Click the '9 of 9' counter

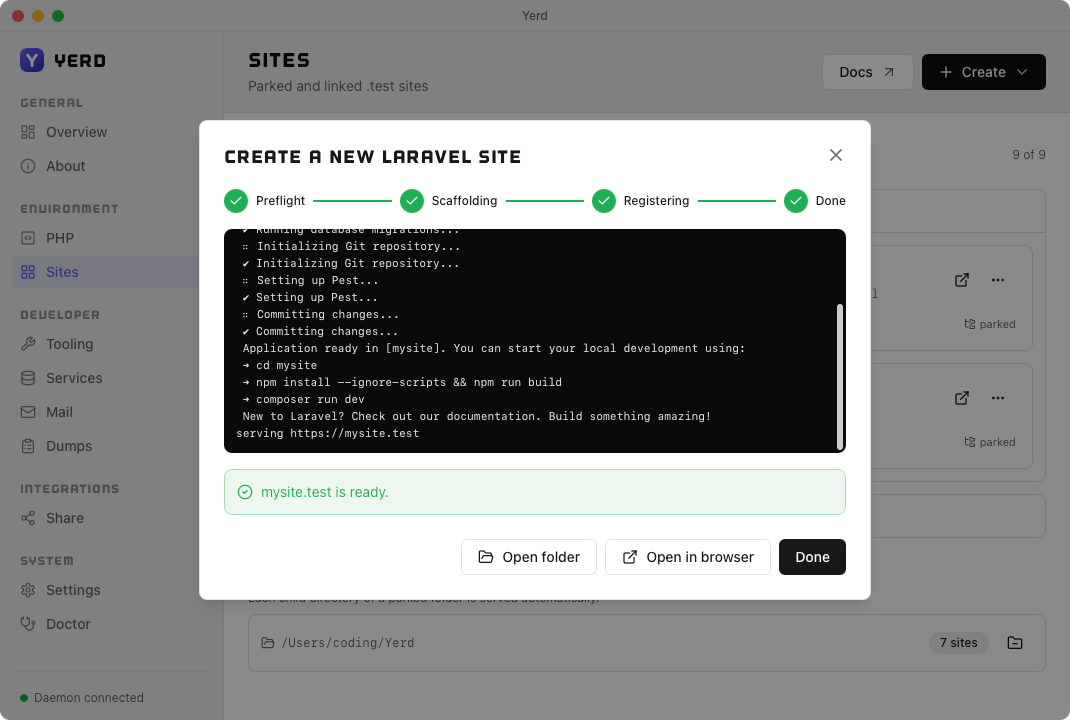(x=1028, y=155)
